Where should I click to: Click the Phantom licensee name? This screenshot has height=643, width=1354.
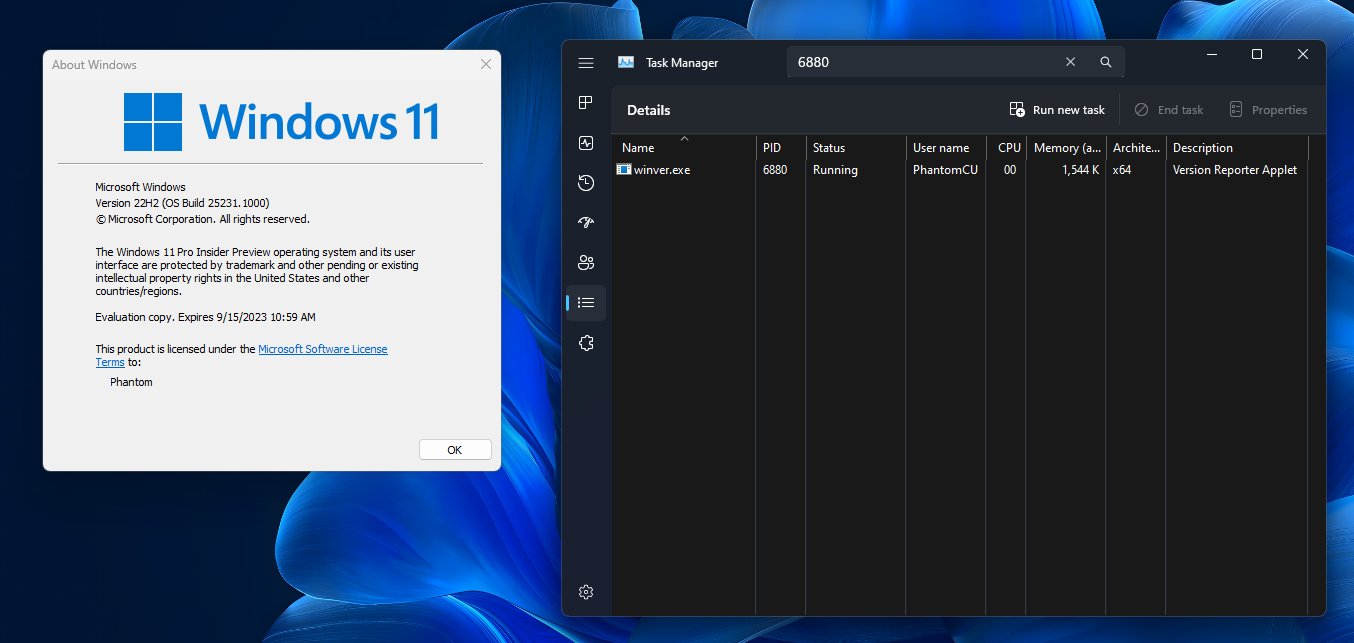[131, 382]
